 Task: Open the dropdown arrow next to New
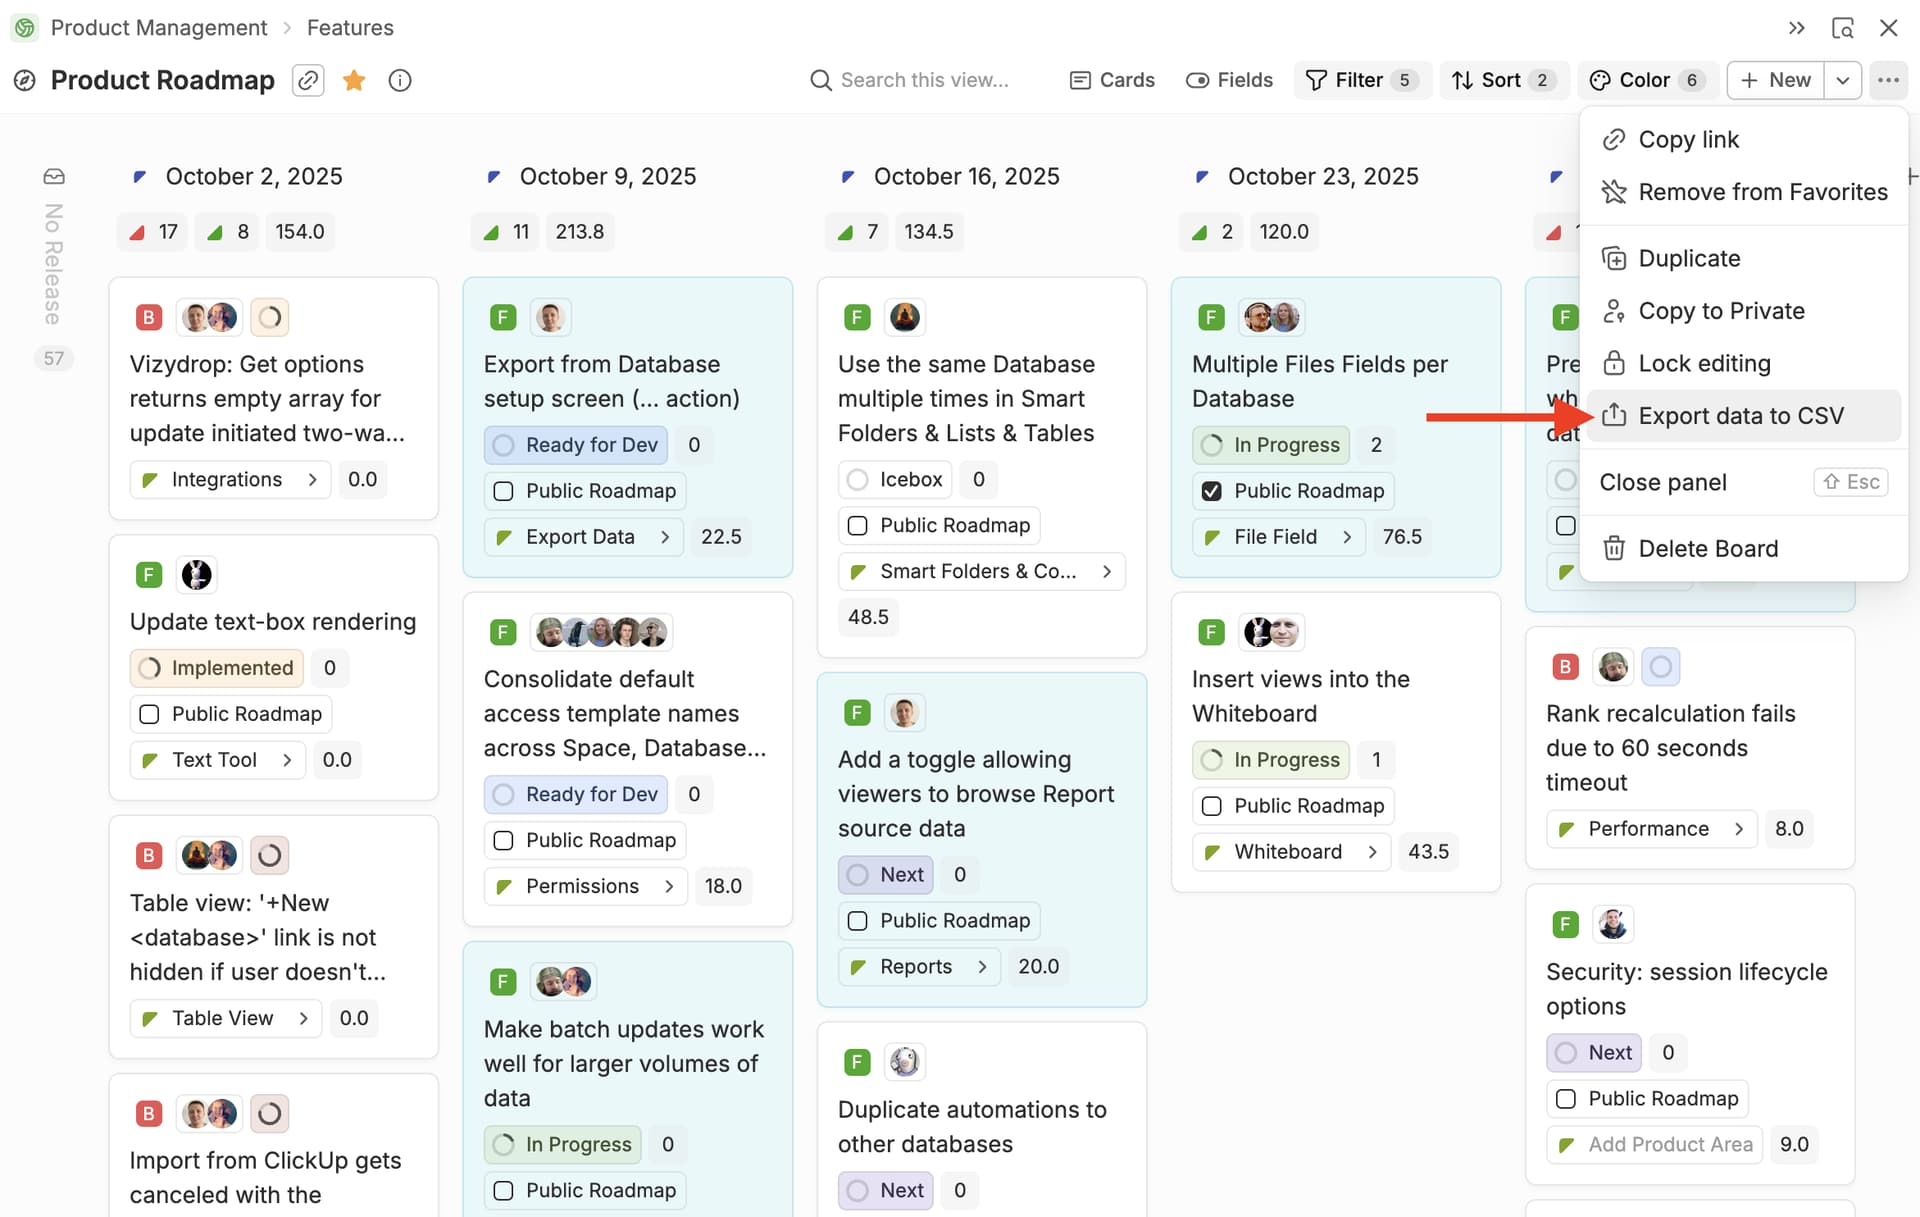point(1842,80)
